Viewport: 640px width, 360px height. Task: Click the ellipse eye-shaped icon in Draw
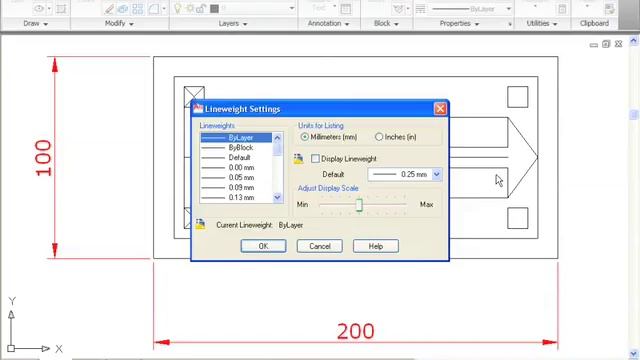point(39,9)
